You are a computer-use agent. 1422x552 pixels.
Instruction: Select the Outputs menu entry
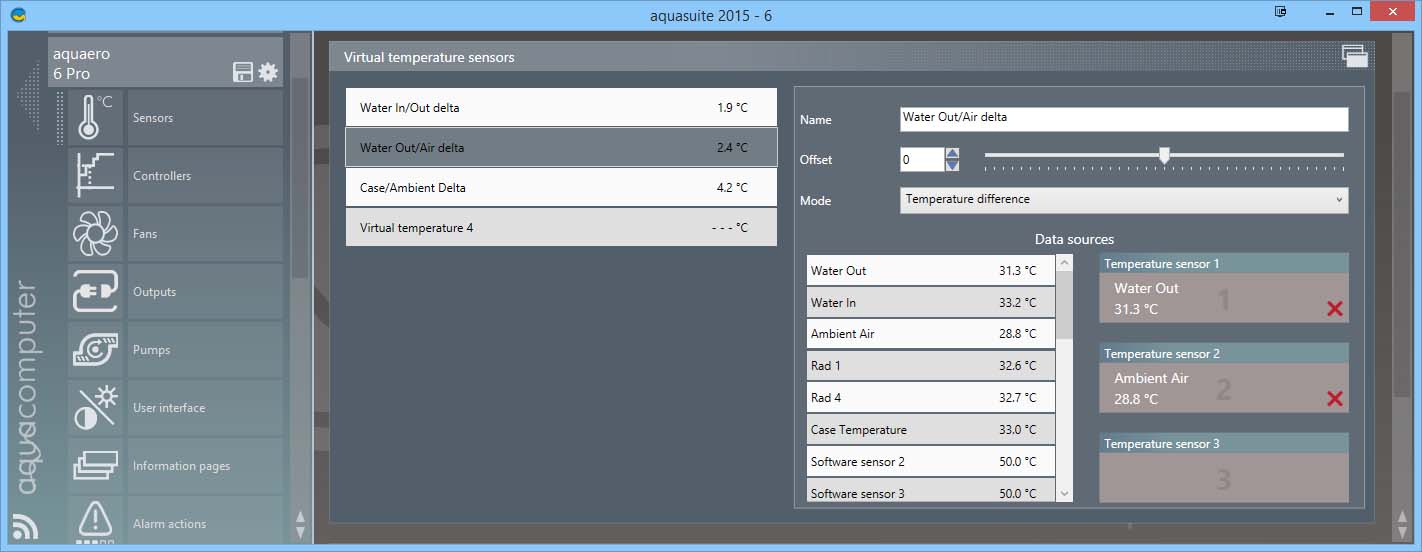[205, 292]
